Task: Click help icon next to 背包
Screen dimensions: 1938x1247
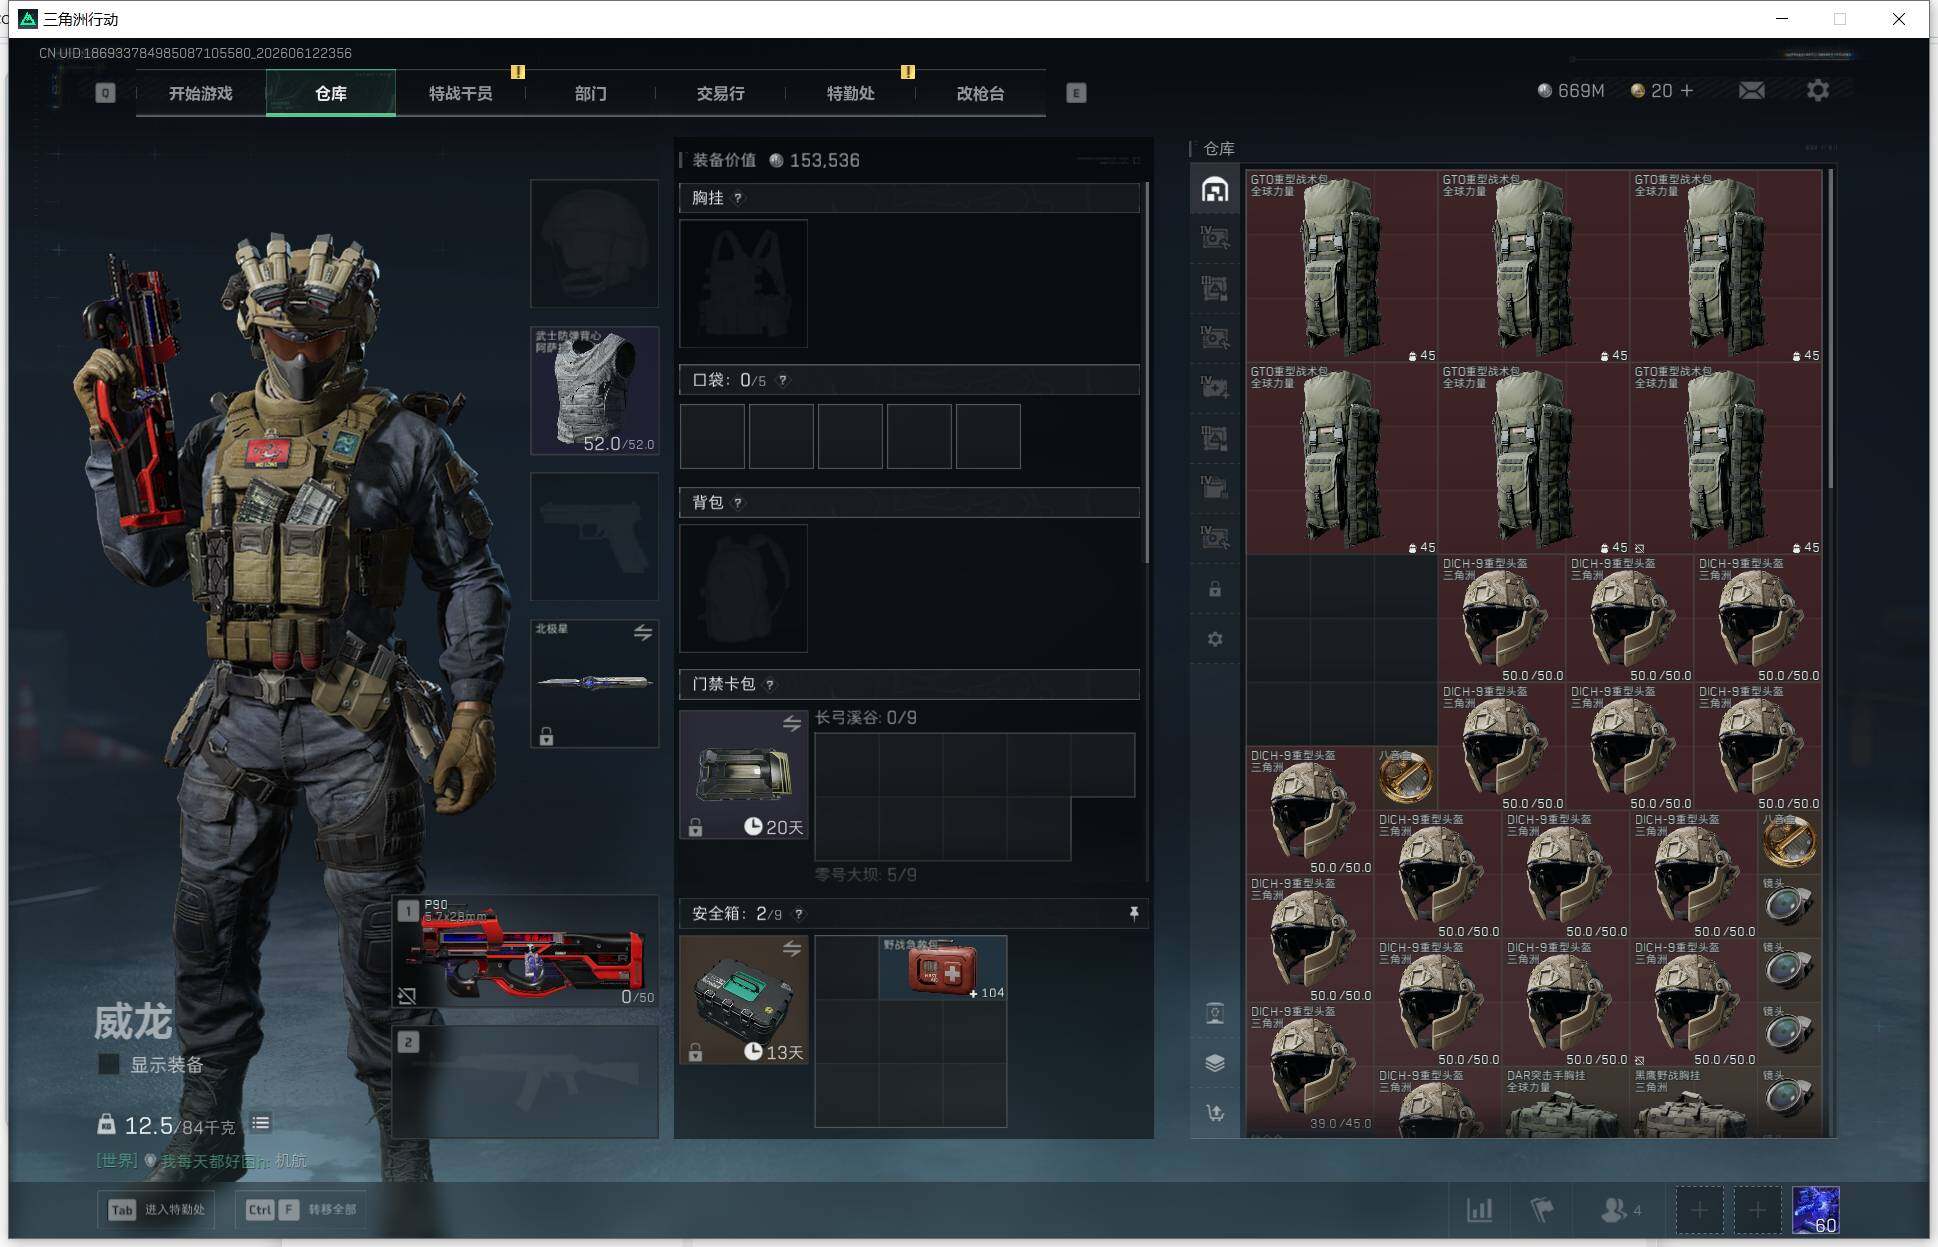Action: point(738,502)
